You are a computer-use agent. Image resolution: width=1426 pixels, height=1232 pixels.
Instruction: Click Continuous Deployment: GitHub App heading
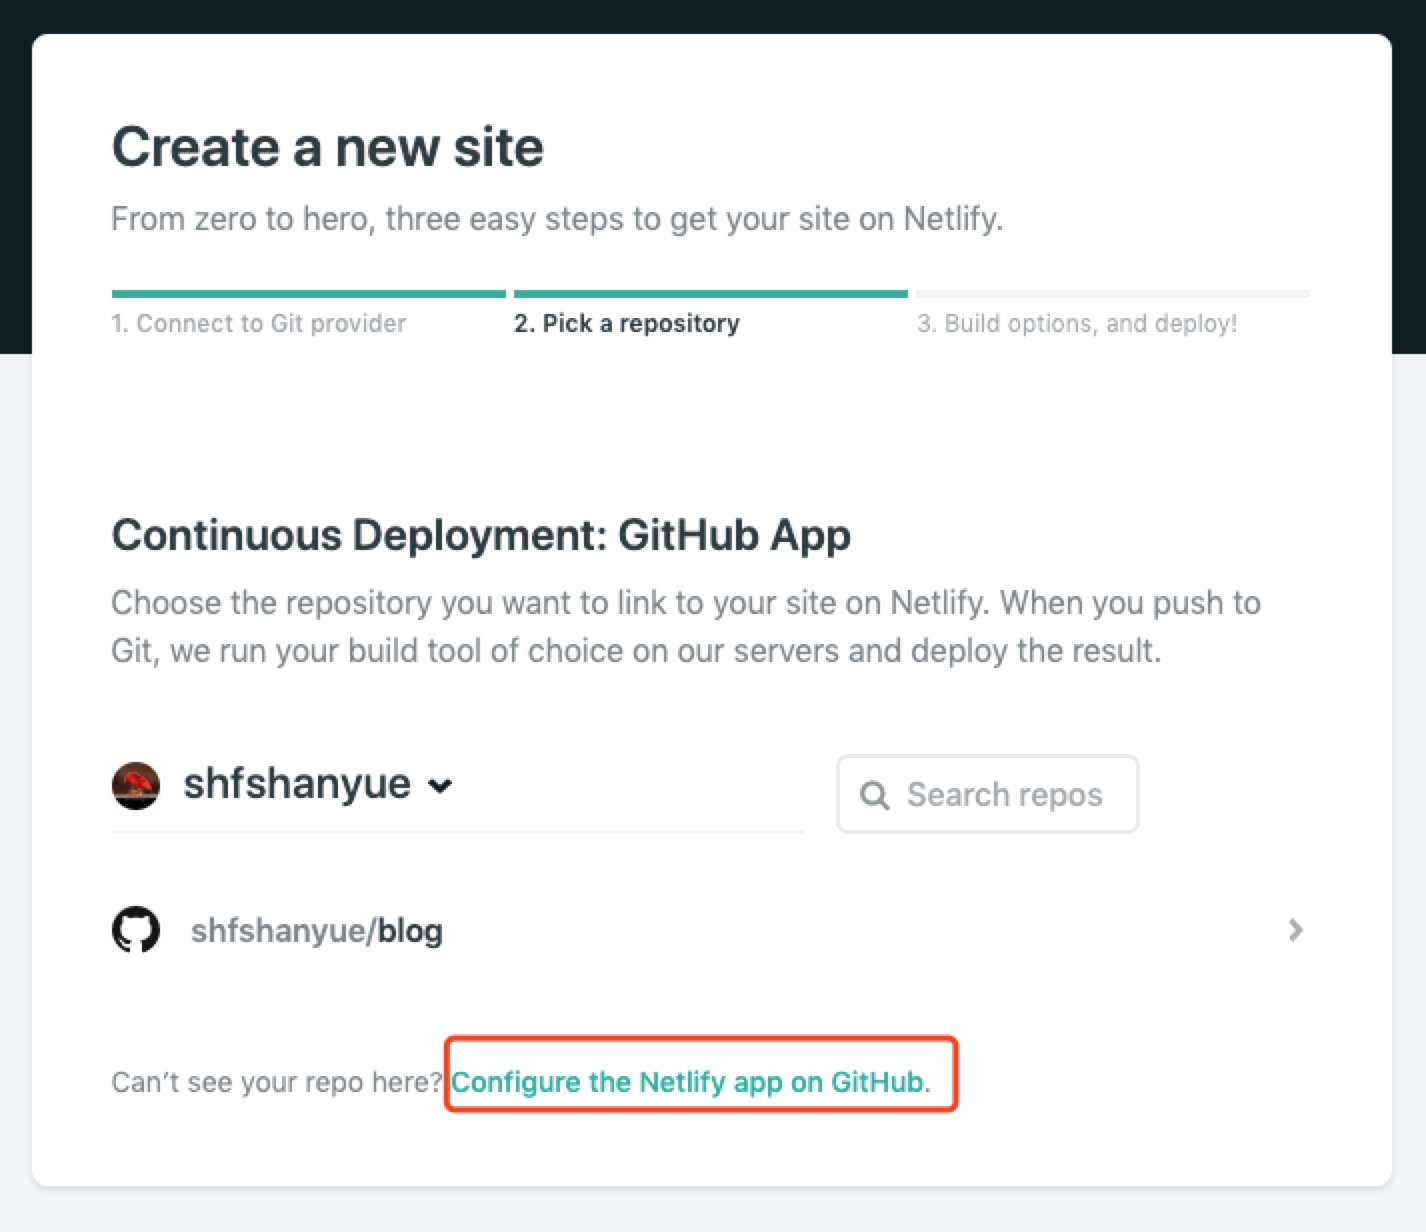(481, 535)
